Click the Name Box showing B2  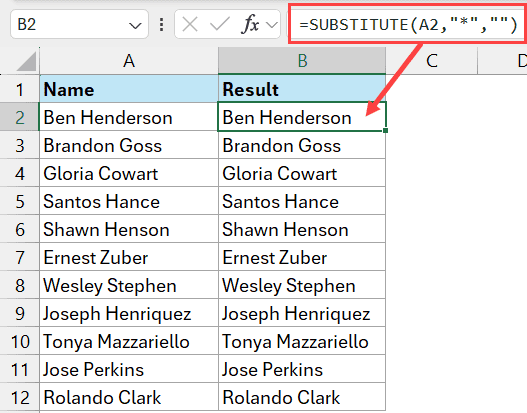(x=79, y=24)
